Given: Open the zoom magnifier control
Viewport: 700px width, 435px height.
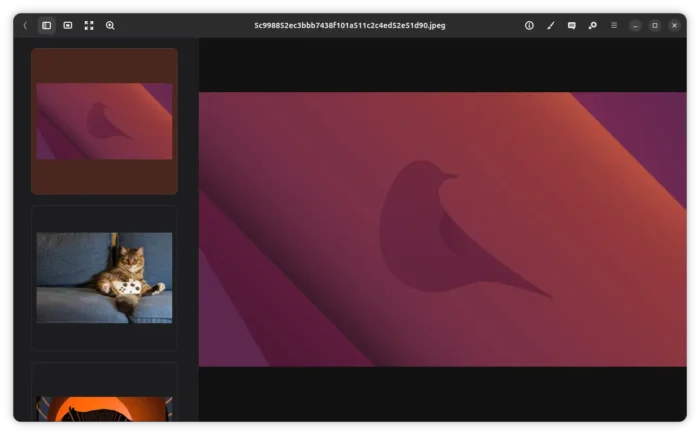Looking at the screenshot, I should (110, 25).
